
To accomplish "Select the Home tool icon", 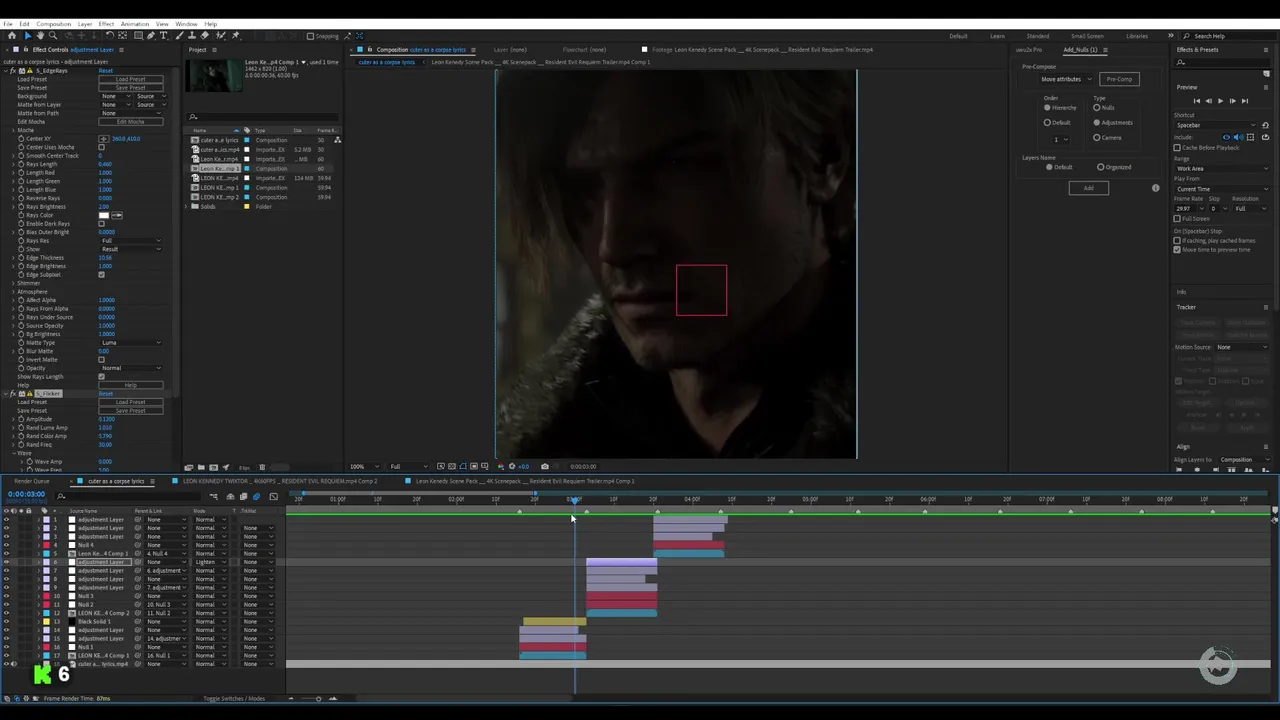I will pos(12,35).
